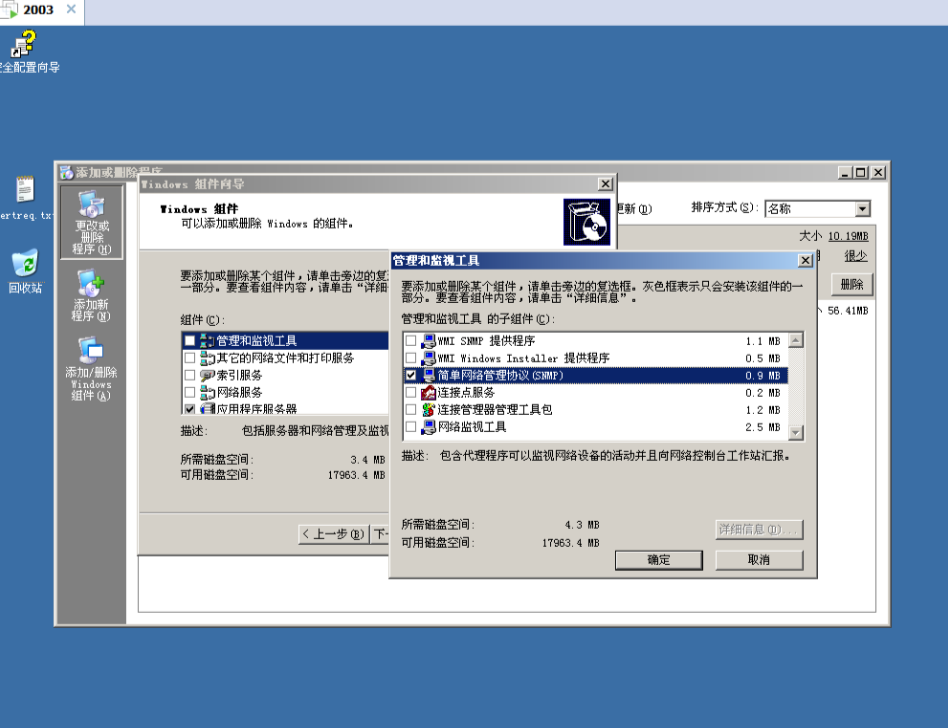Click the 索引服务 component icon
The width and height of the screenshot is (948, 728).
point(207,375)
